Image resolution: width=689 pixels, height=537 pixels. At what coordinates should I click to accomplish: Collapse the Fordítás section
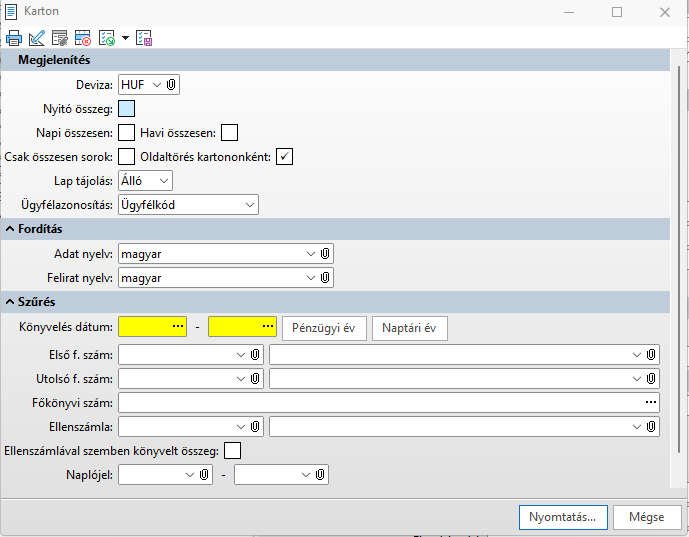coord(10,229)
